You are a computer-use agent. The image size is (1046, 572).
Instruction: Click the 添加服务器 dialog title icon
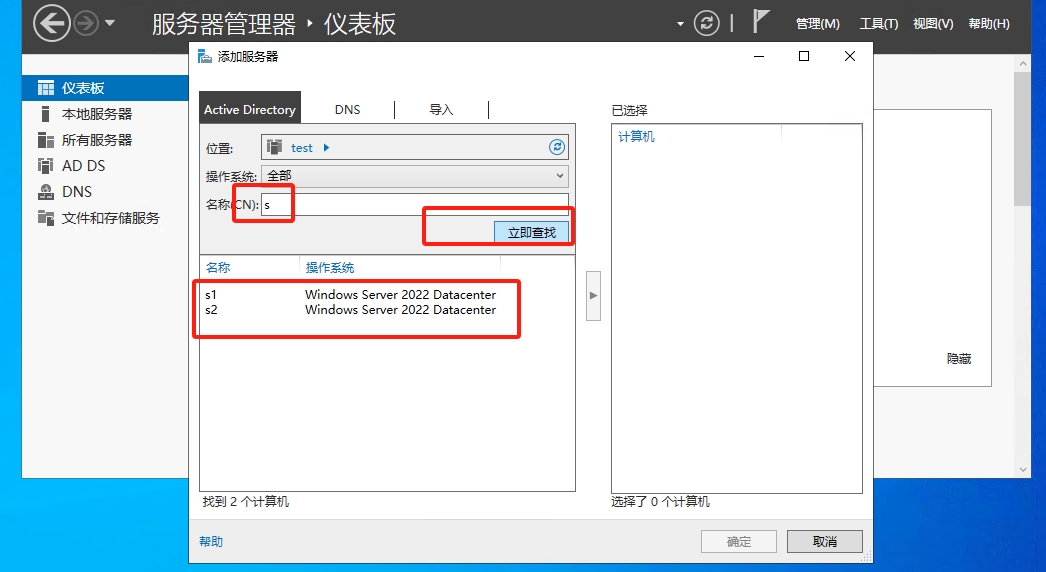[x=205, y=56]
